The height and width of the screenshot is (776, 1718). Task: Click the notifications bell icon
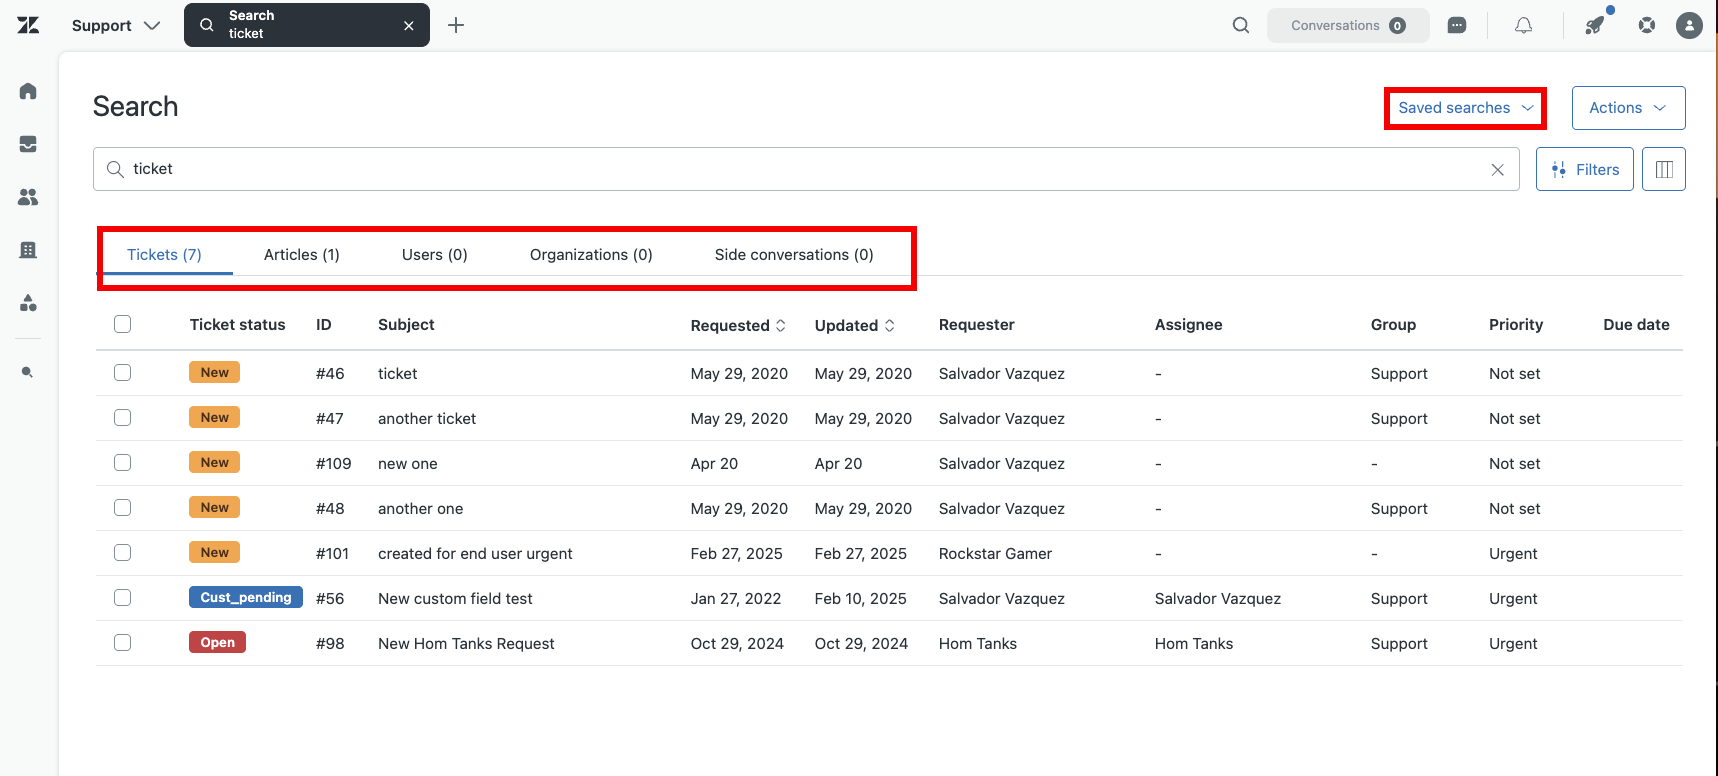1523,25
